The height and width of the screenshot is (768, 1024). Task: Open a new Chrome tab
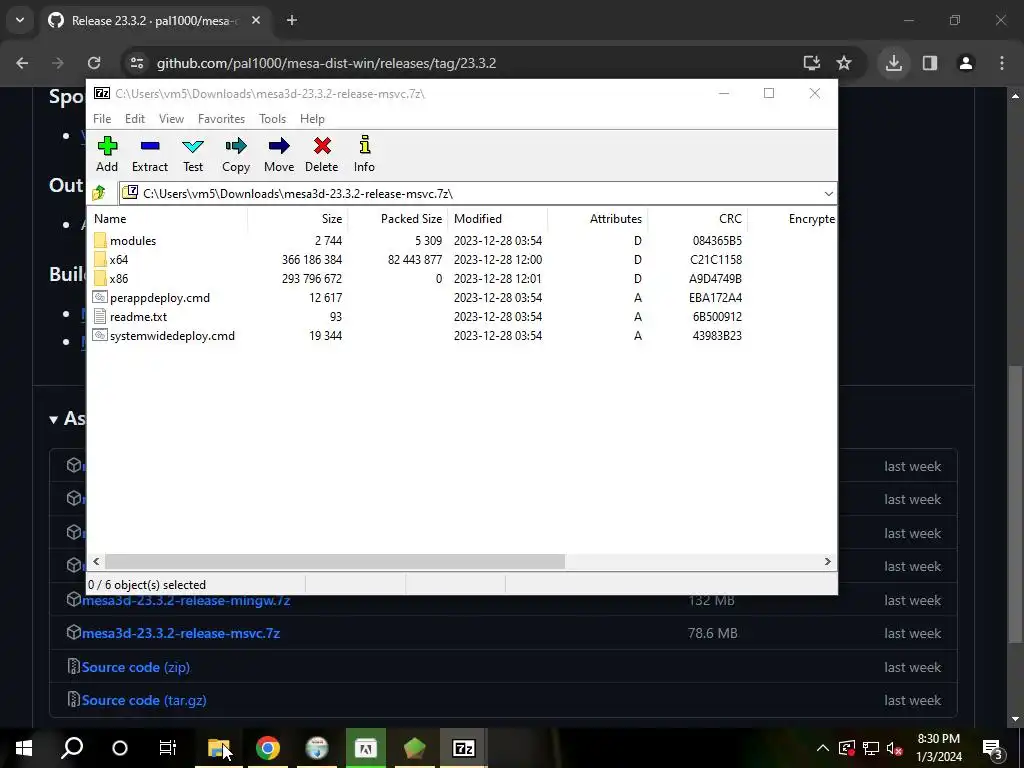click(292, 20)
